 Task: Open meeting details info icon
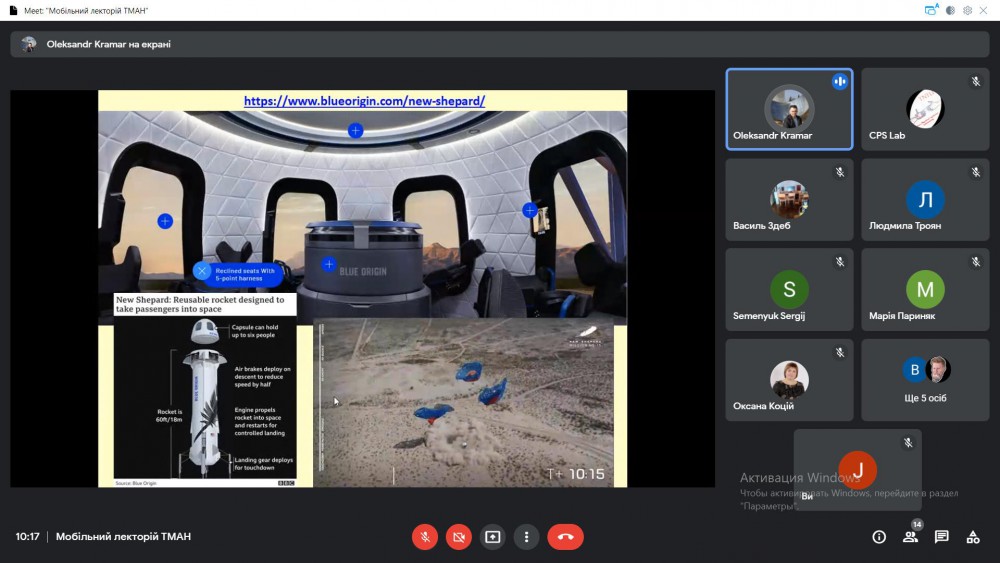879,537
